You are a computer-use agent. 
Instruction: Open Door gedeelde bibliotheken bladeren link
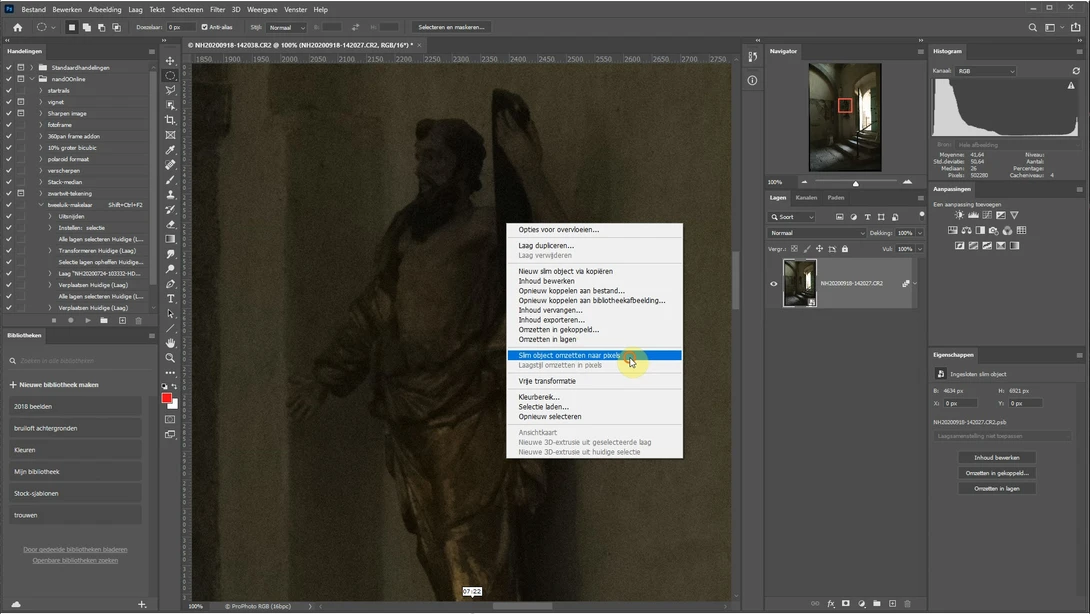[75, 549]
